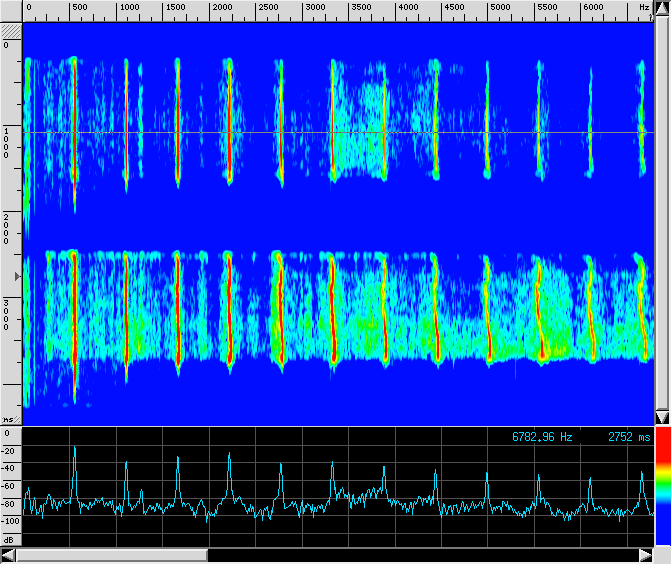Click the dB label on spectrum axis
The image size is (671, 564).
[x=9, y=539]
